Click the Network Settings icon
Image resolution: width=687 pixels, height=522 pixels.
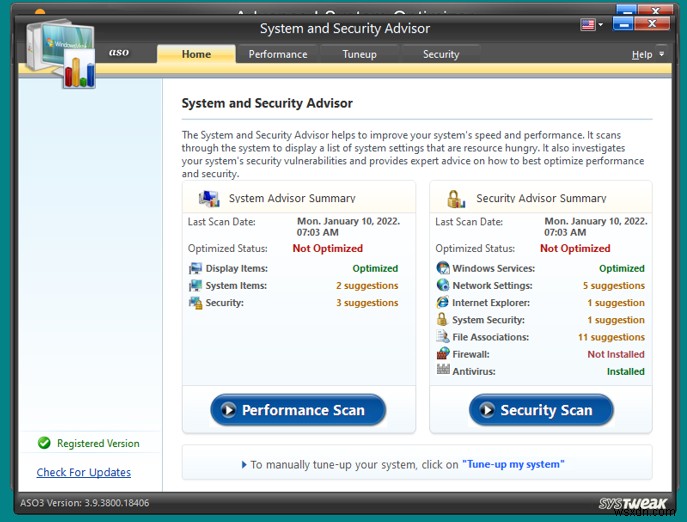[443, 285]
